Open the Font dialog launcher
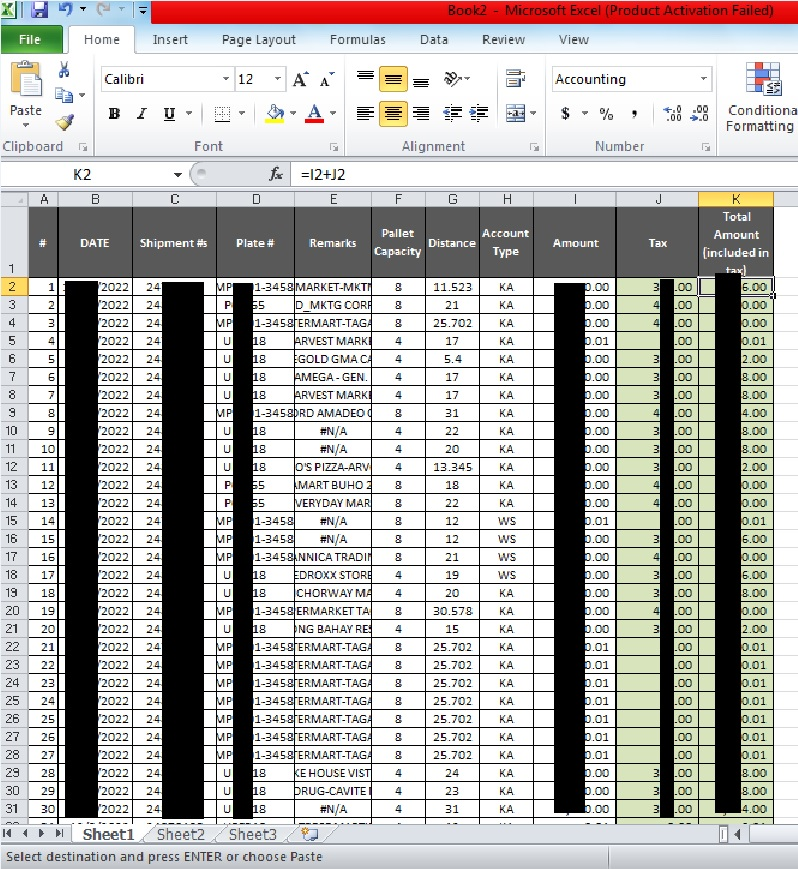The image size is (798, 869). [334, 147]
